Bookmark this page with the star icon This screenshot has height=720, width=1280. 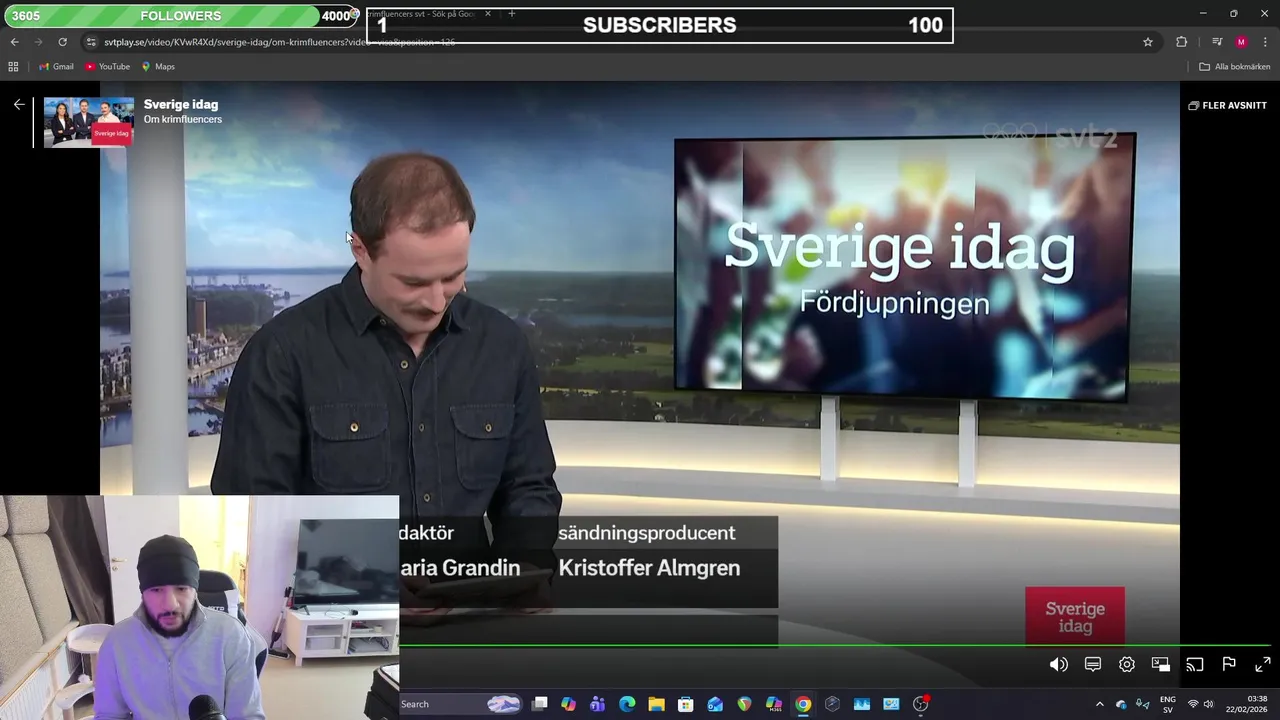pyautogui.click(x=1148, y=42)
